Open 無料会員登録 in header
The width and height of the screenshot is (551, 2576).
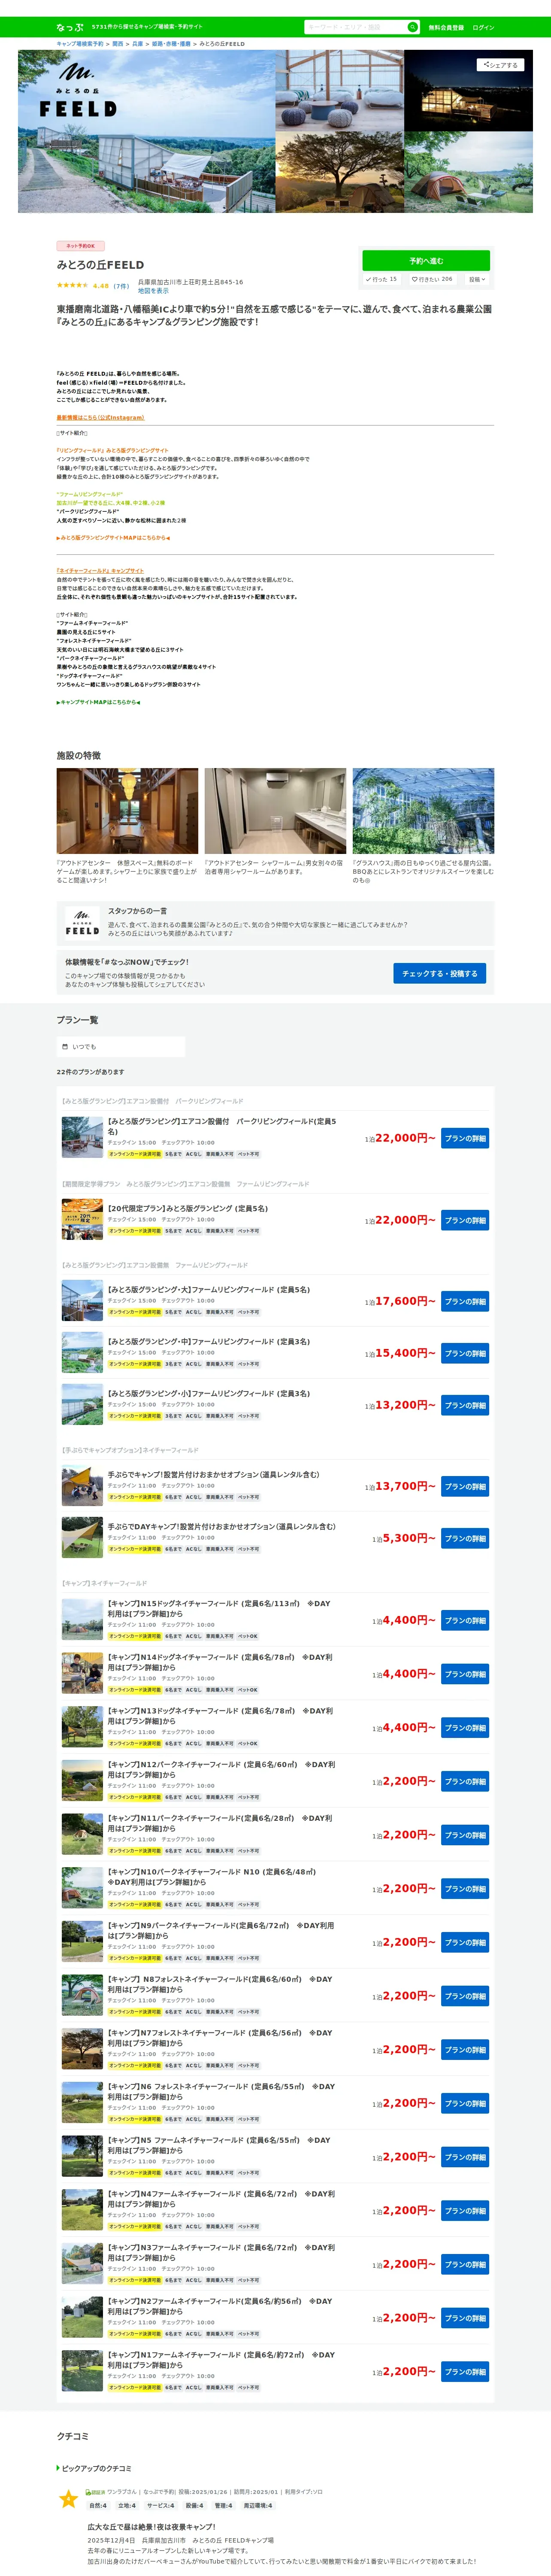click(446, 27)
